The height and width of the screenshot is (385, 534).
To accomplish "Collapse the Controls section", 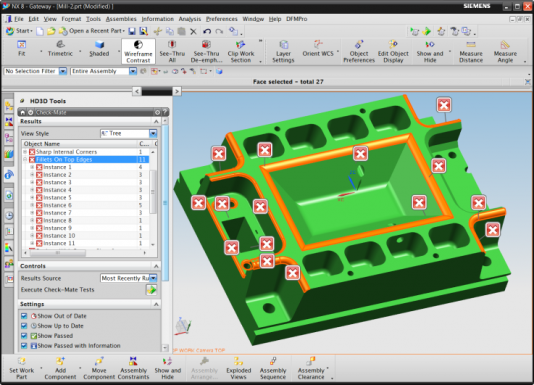I will (156, 266).
